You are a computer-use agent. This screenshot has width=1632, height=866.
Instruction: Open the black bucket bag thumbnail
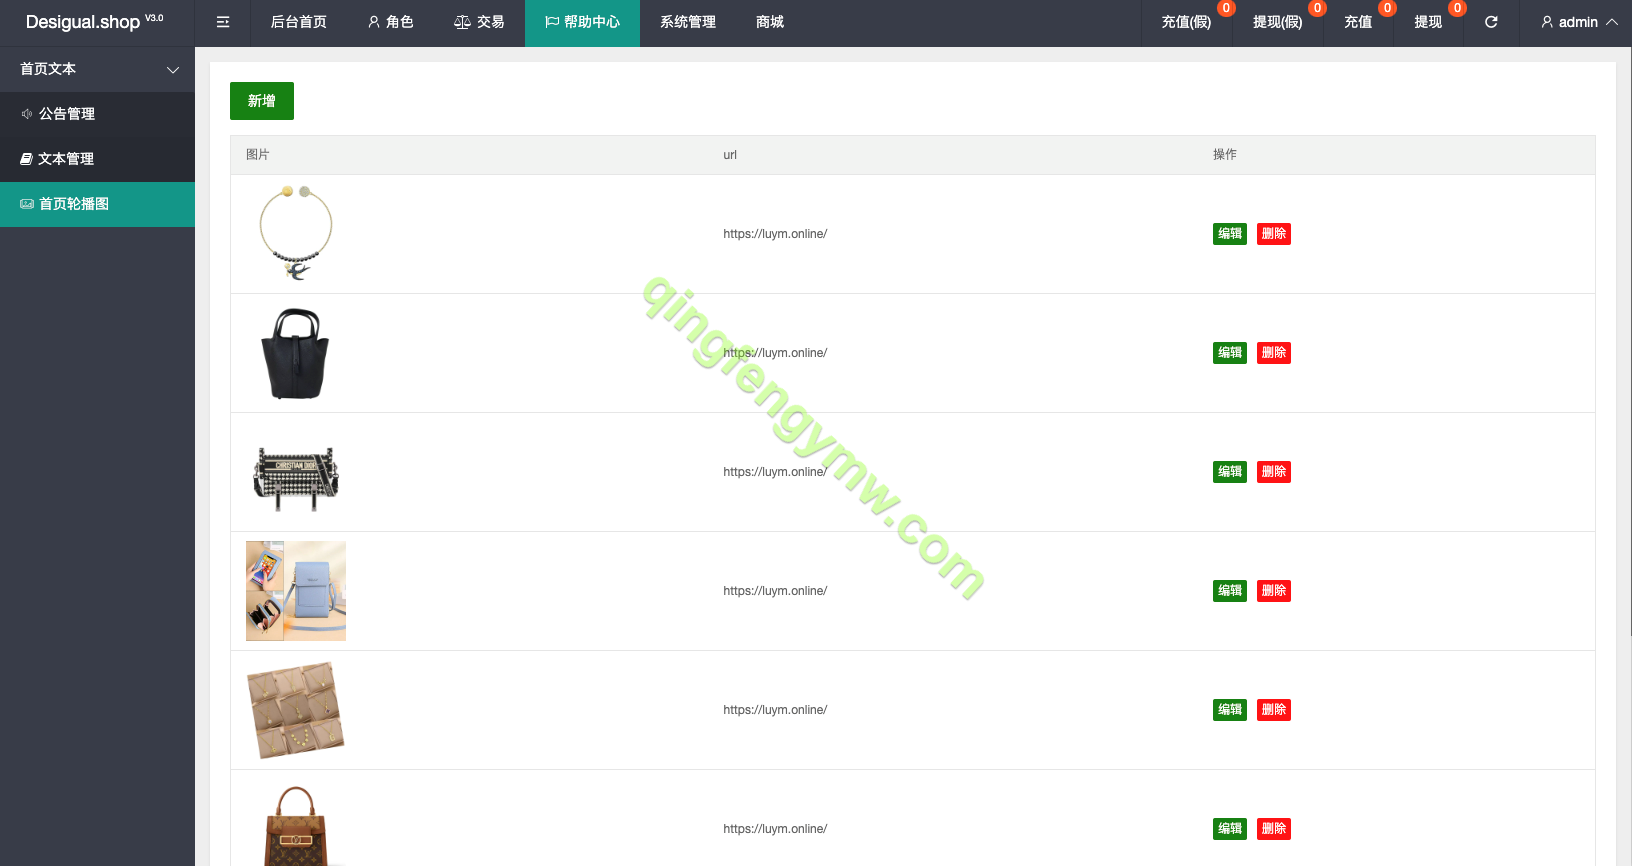[x=296, y=353]
